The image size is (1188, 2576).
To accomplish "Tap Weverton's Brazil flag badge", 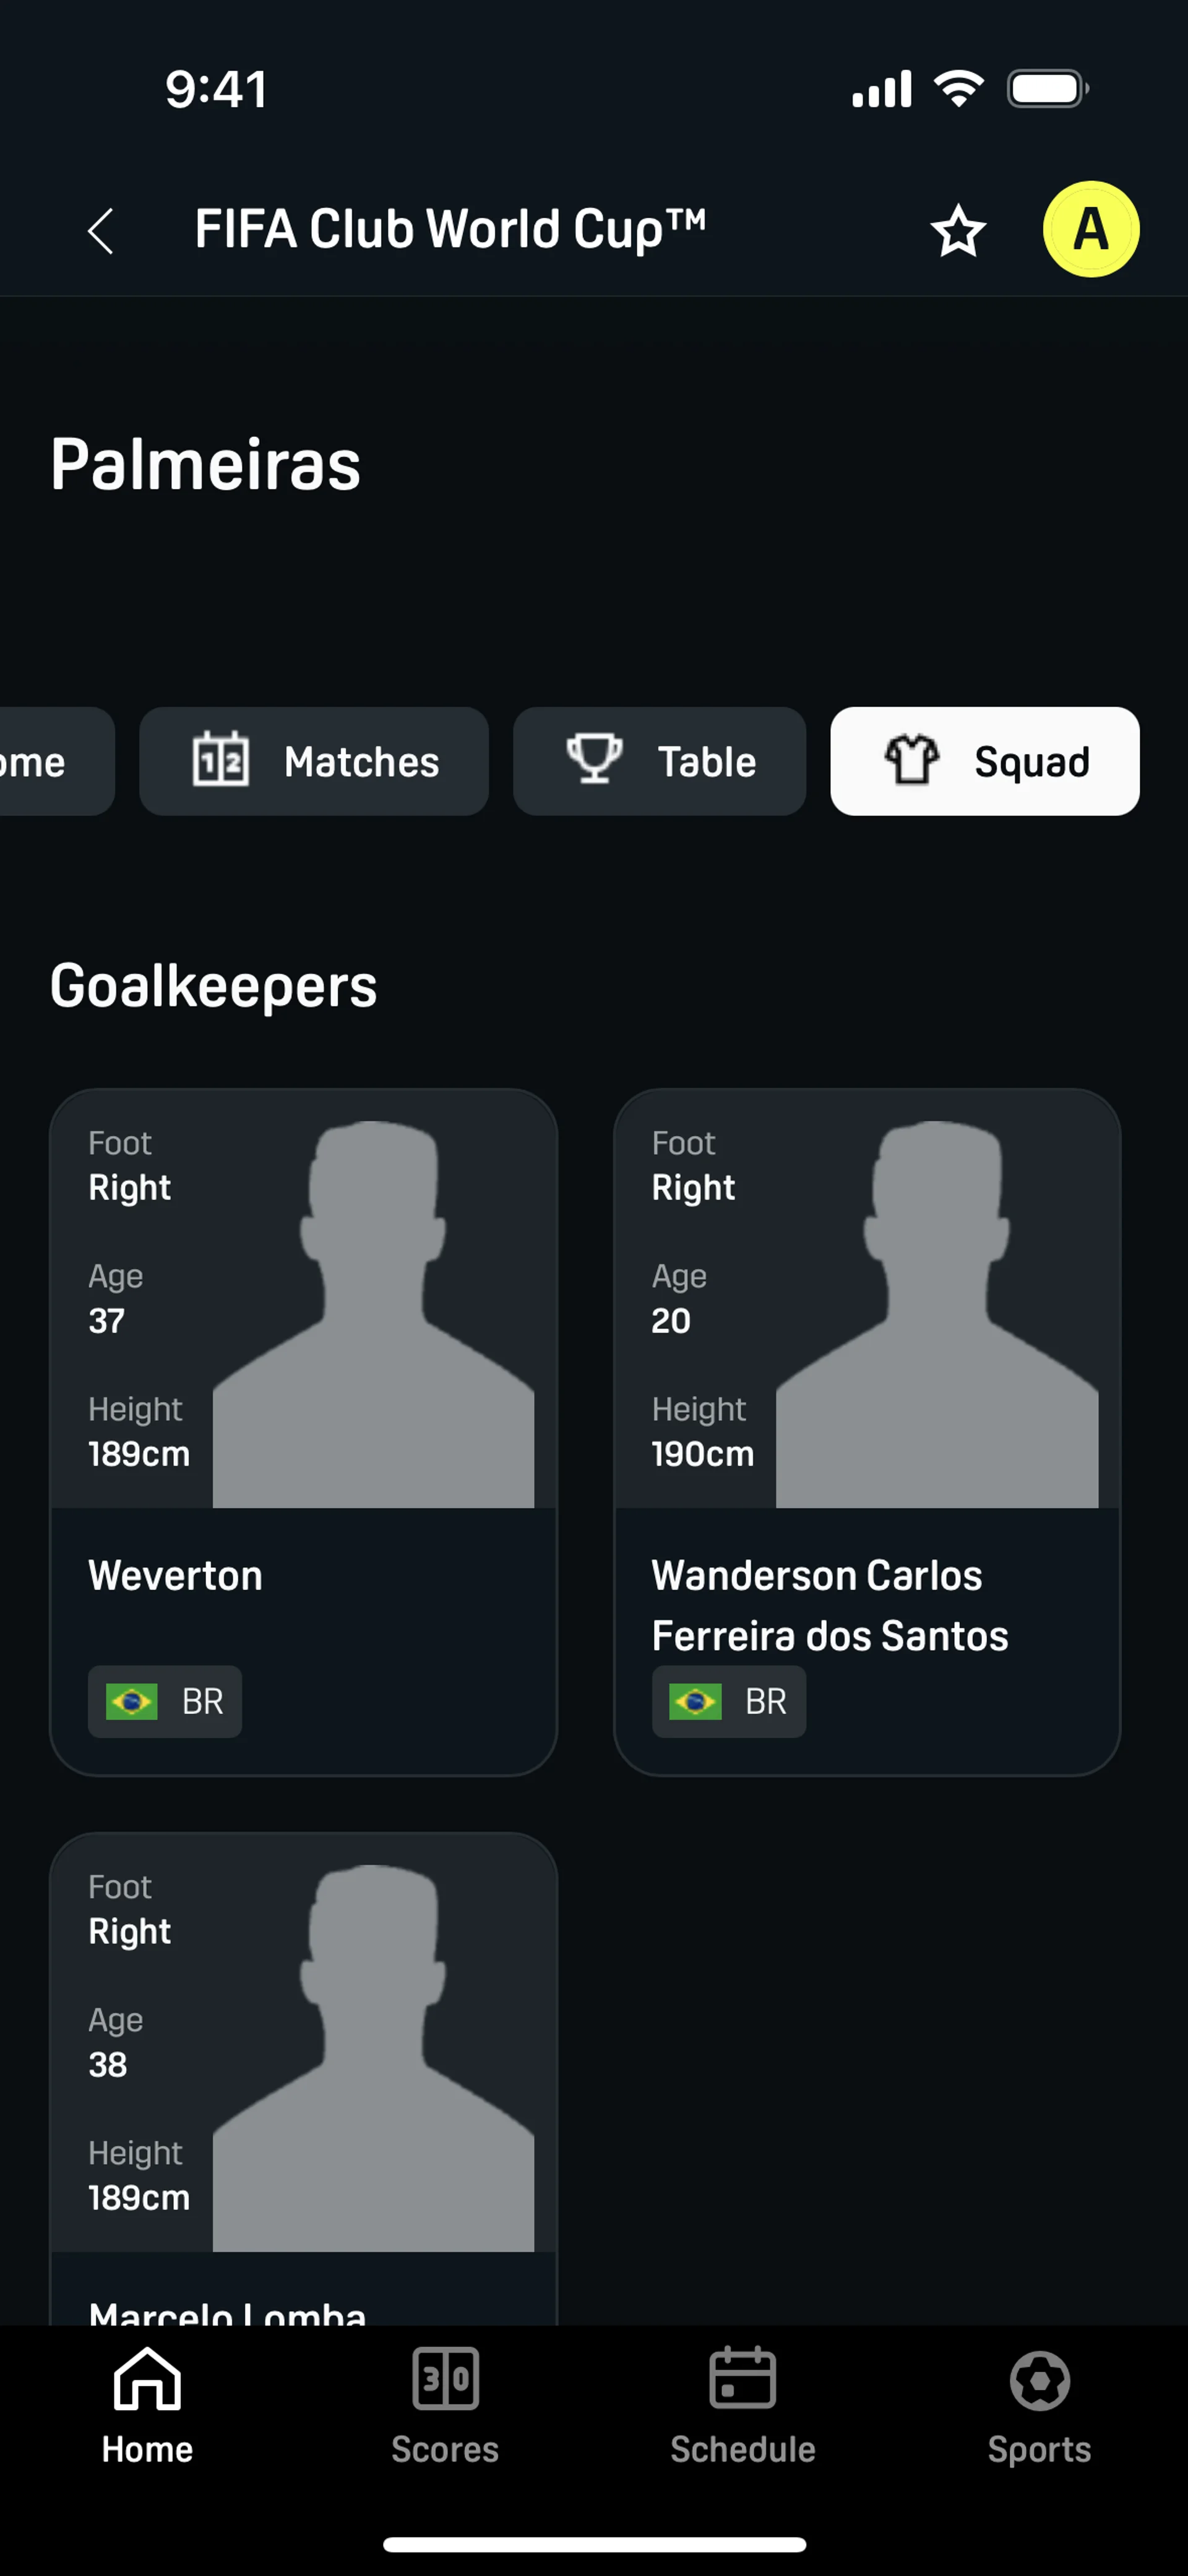I will click(x=165, y=1701).
